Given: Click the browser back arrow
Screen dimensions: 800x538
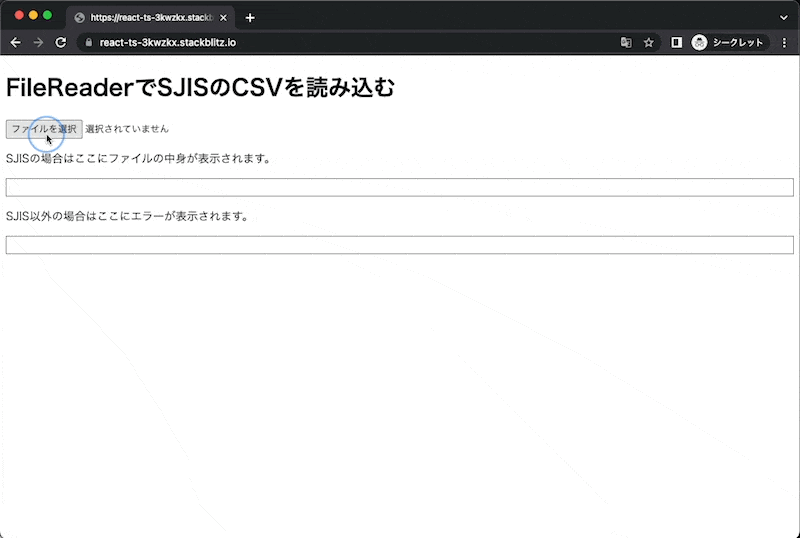Looking at the screenshot, I should click(16, 43).
